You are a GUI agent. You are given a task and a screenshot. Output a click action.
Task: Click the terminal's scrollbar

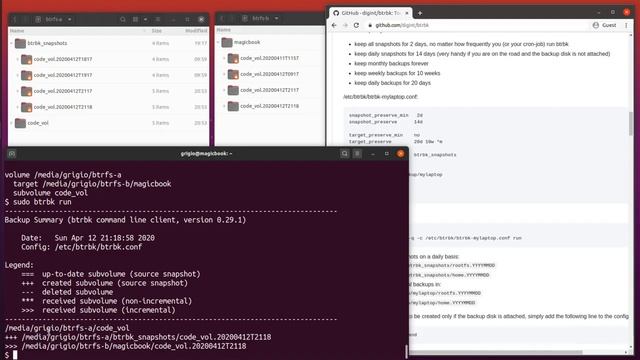[x=406, y=351]
